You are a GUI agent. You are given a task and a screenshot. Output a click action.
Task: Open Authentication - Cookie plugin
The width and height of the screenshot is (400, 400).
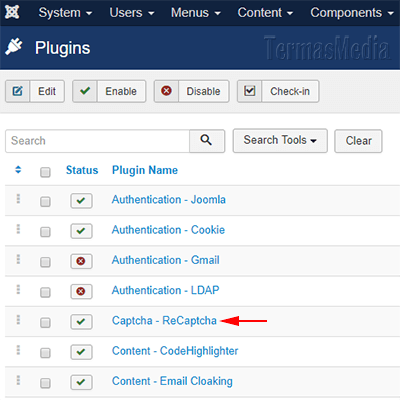pyautogui.click(x=168, y=230)
